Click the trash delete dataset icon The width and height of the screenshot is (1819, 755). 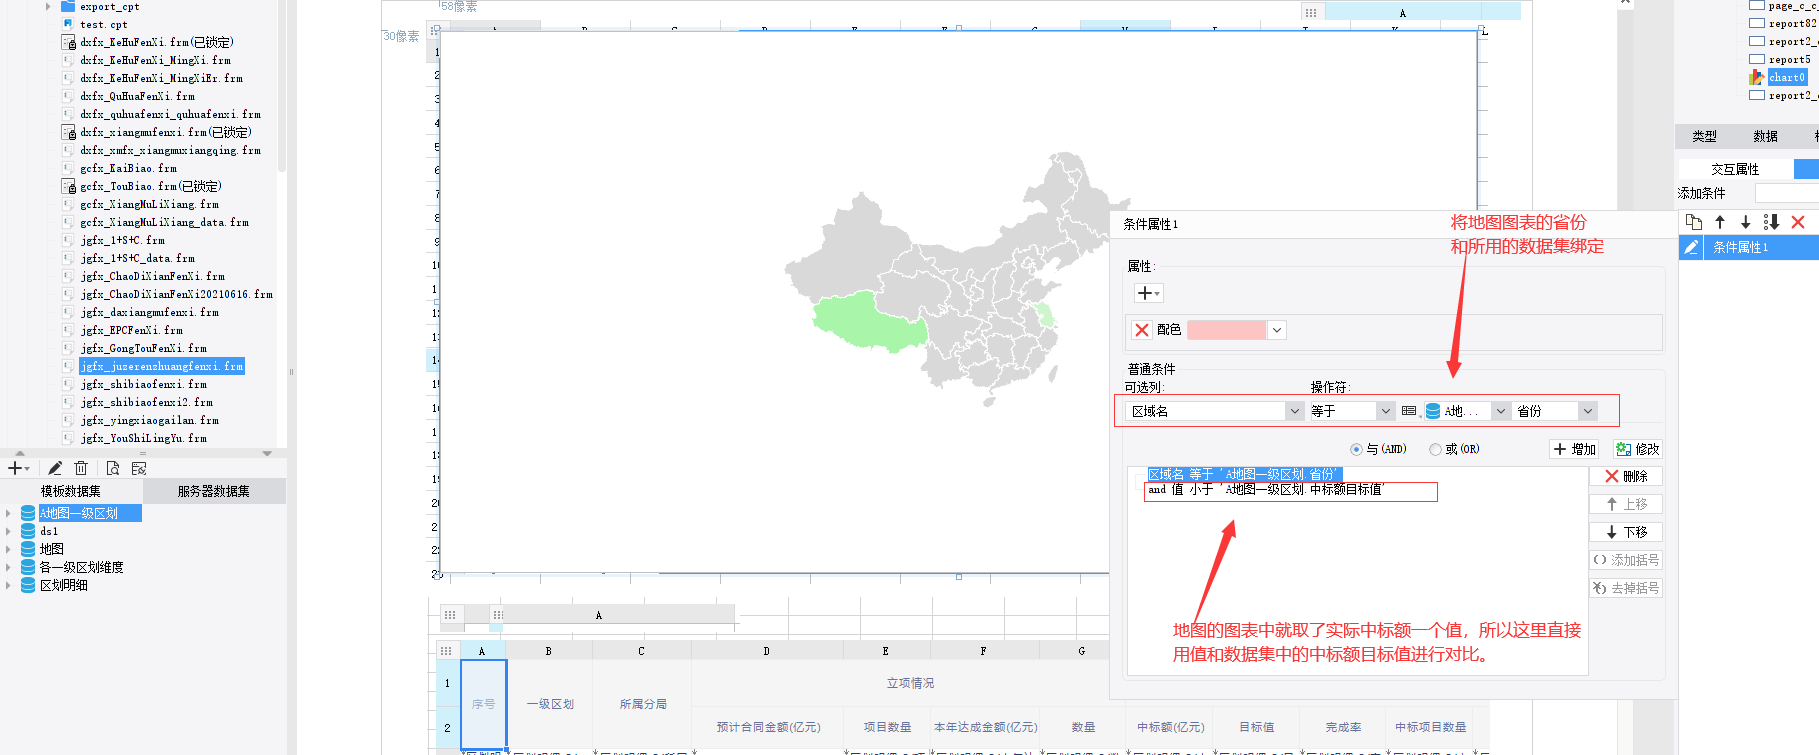click(81, 468)
